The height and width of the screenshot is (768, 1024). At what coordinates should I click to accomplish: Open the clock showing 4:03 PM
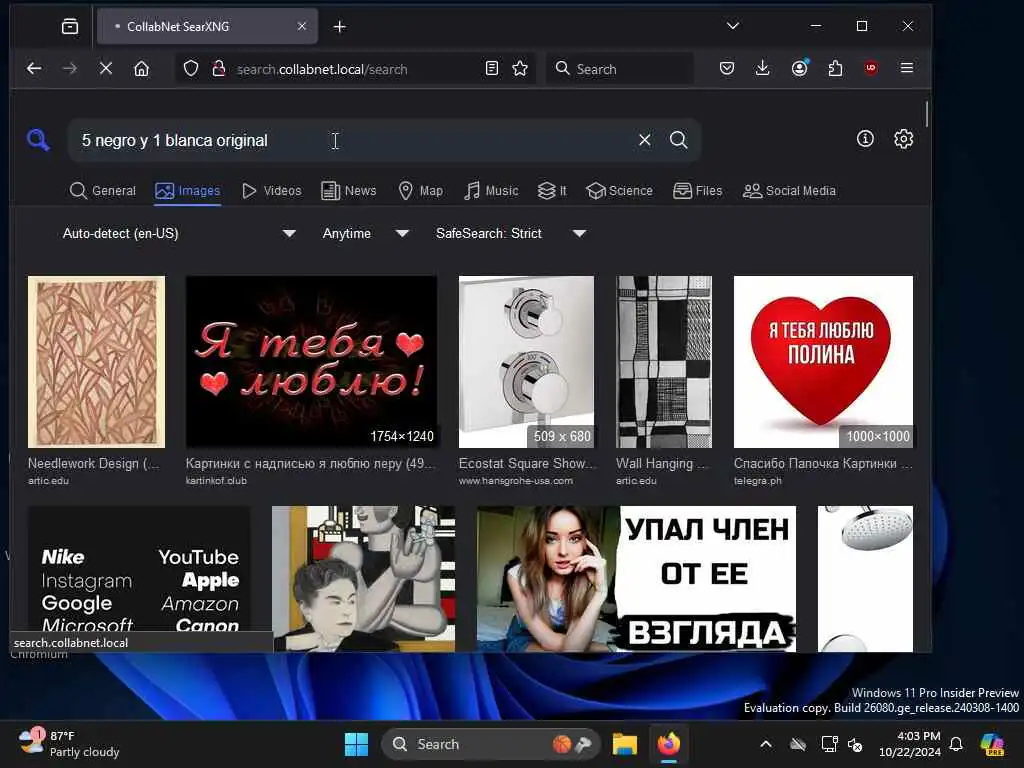click(x=910, y=744)
